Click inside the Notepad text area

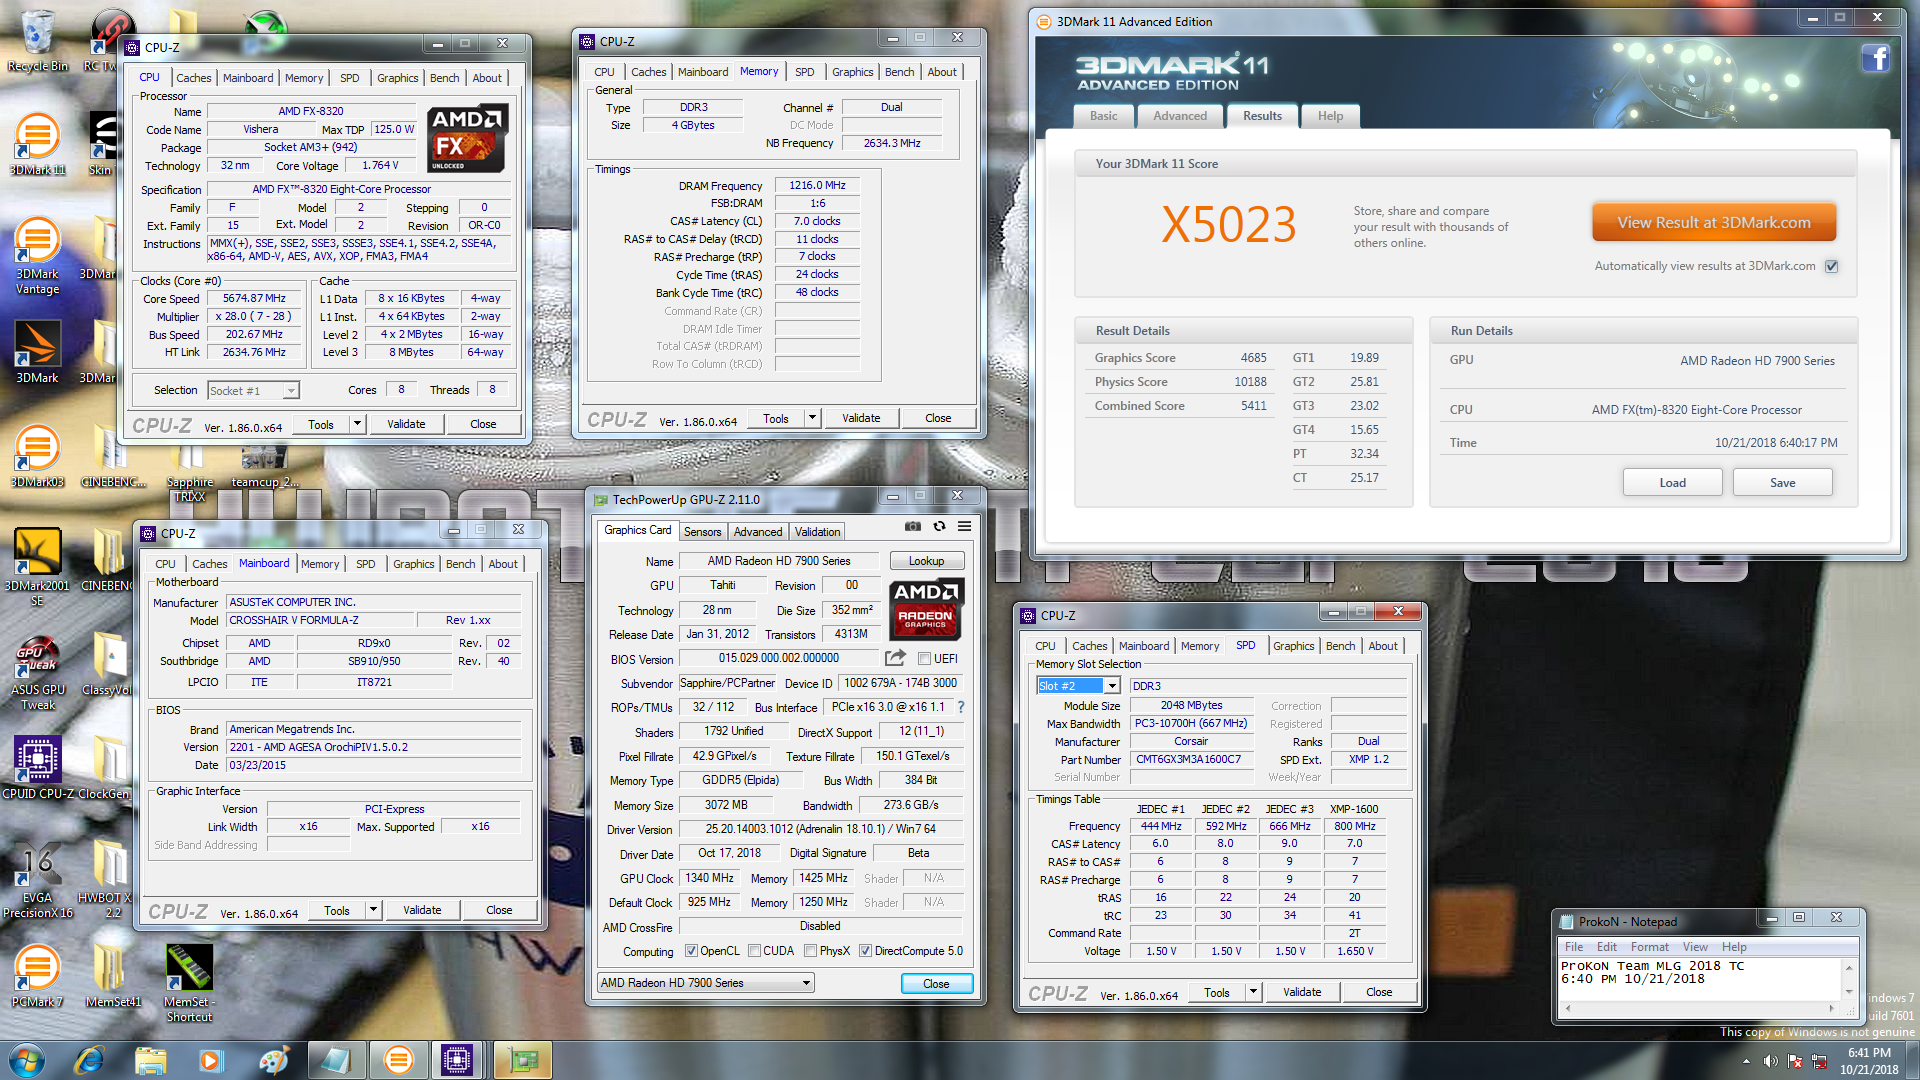click(x=1700, y=978)
